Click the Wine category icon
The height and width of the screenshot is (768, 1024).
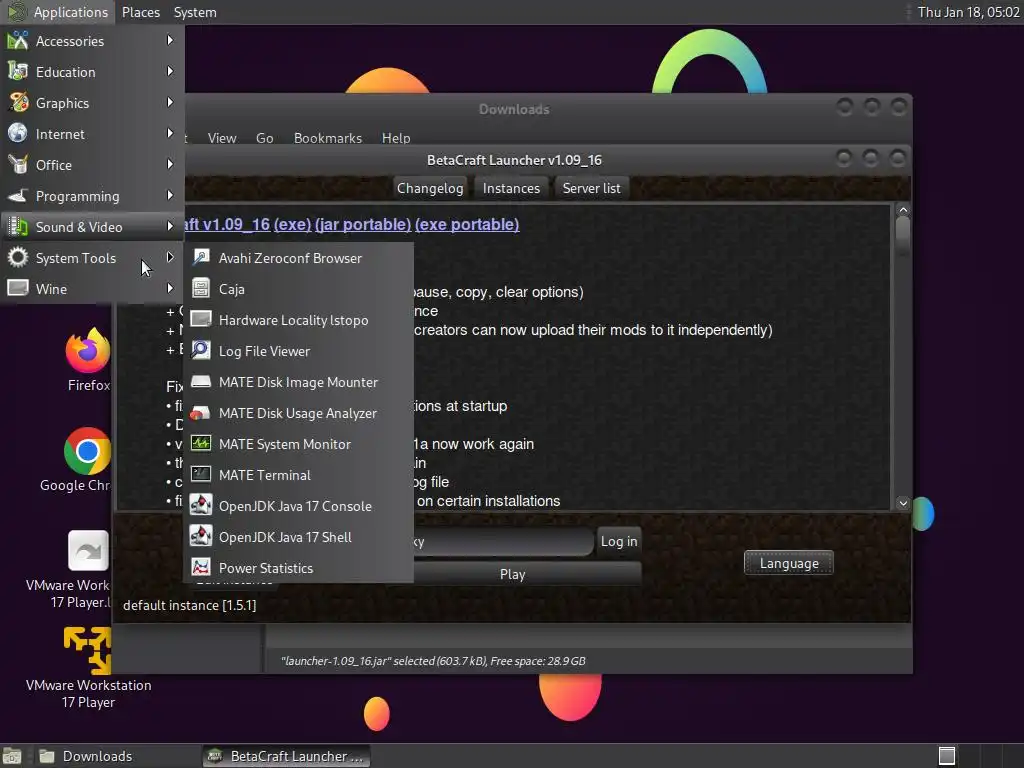point(18,288)
